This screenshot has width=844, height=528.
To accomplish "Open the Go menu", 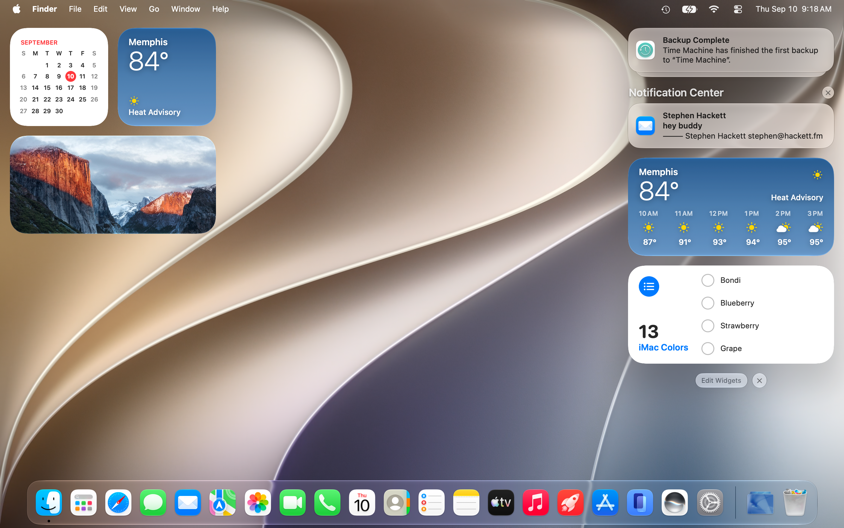I will (x=154, y=9).
